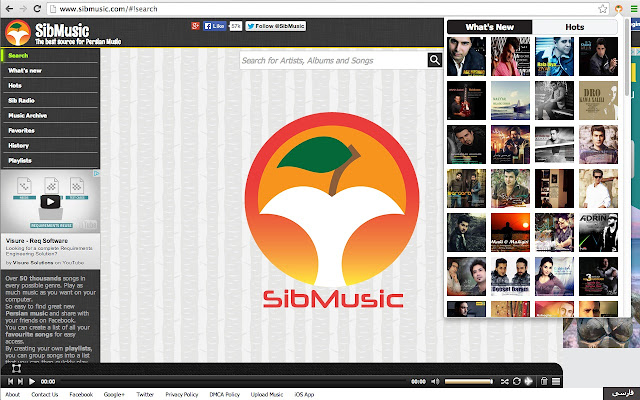Open Sib Radio in the sidebar

pyautogui.click(x=50, y=100)
